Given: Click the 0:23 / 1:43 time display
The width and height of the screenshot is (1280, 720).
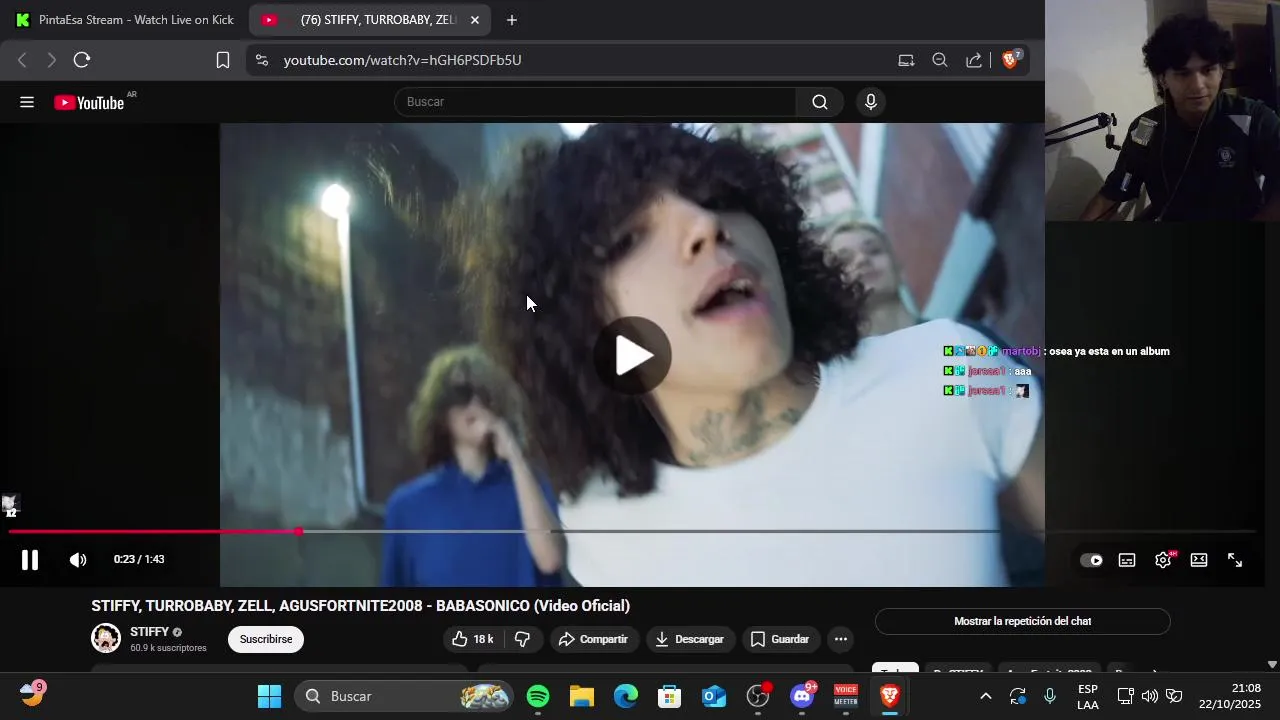Looking at the screenshot, I should point(139,560).
